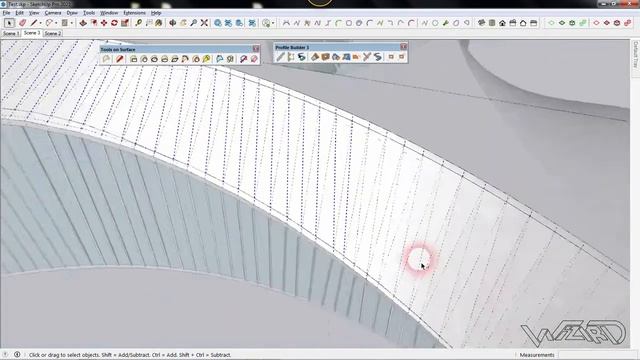Close the Profile Builder 3 toolbar
This screenshot has height=360, width=640.
click(x=403, y=47)
